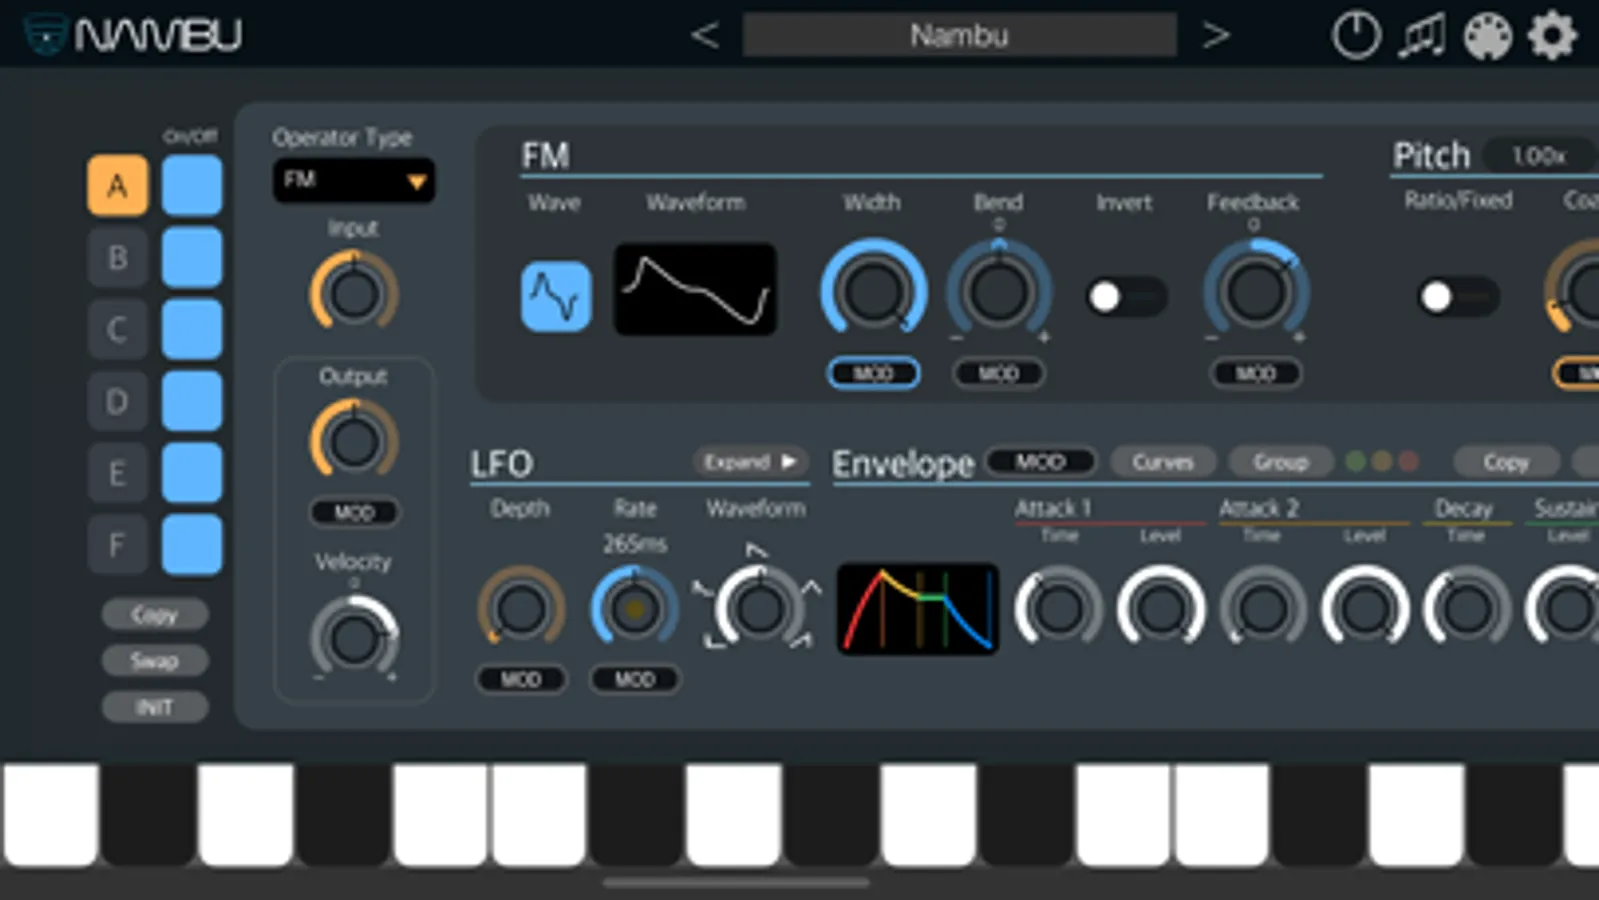
Task: Click the Swap button
Action: pos(155,661)
